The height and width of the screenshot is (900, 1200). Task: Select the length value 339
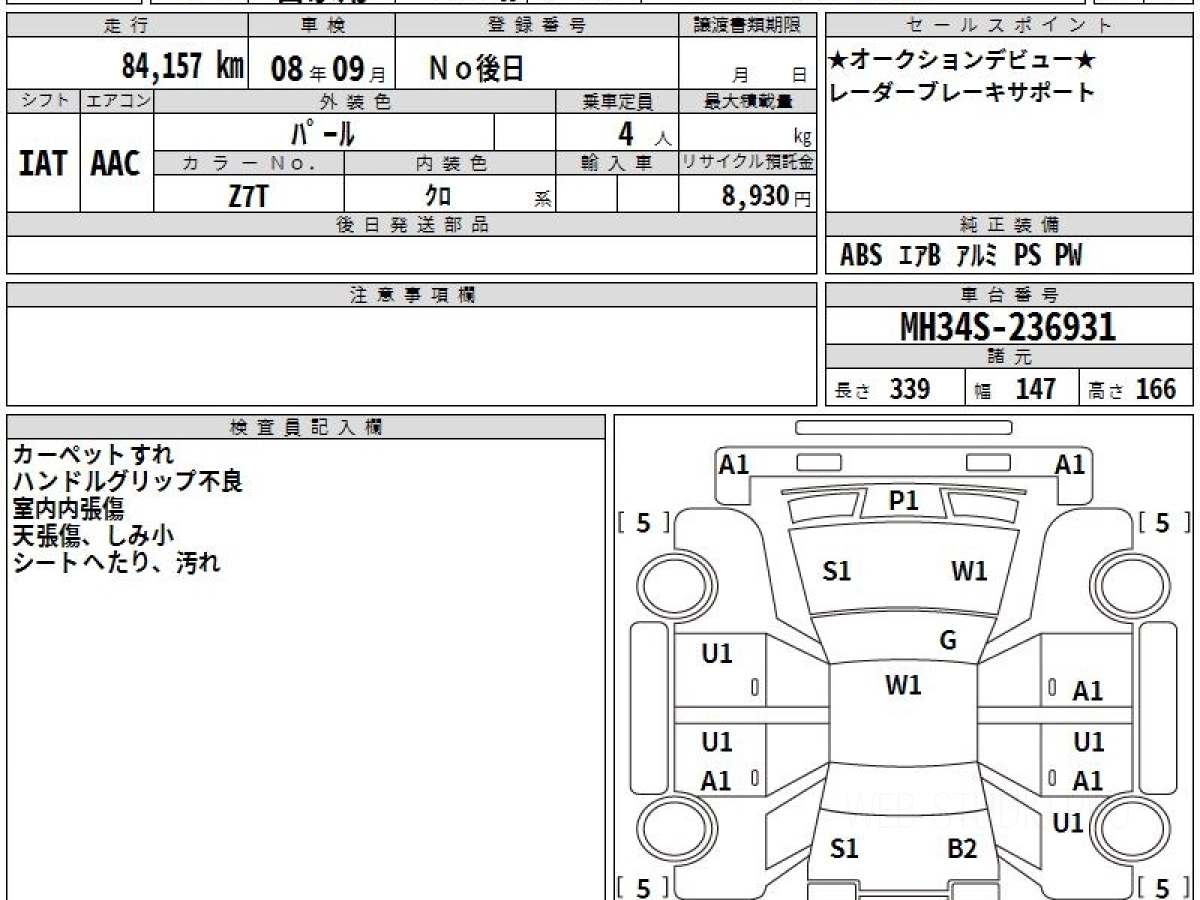(910, 389)
